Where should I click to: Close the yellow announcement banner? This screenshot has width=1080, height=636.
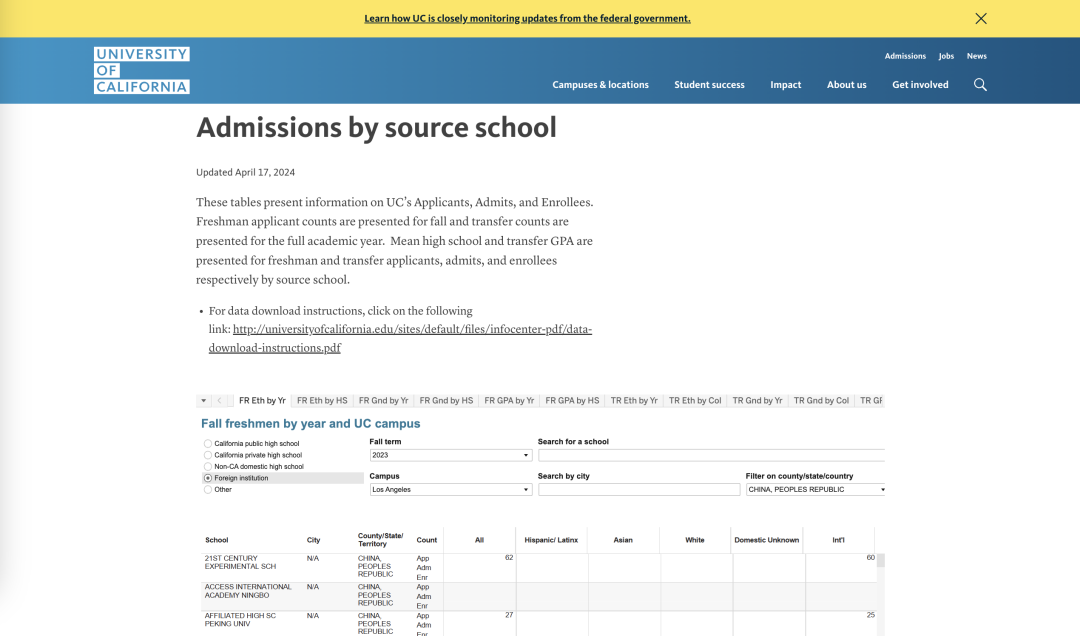click(981, 19)
